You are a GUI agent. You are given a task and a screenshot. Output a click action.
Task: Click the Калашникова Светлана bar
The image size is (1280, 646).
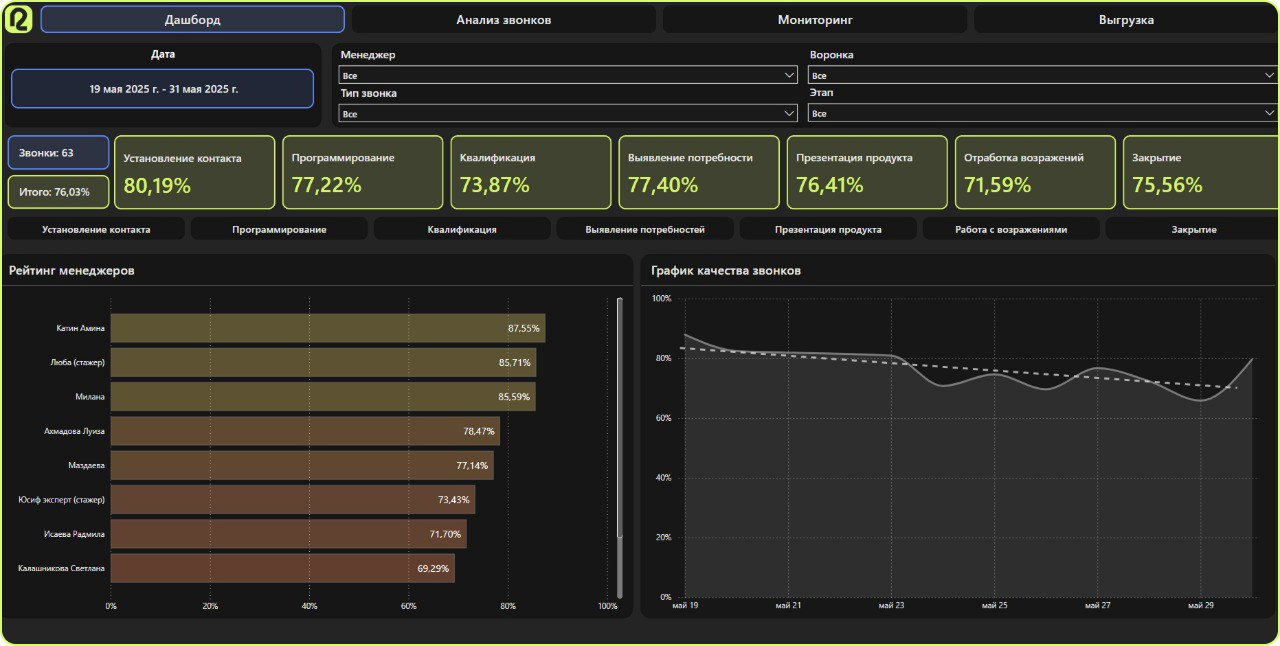pos(282,568)
